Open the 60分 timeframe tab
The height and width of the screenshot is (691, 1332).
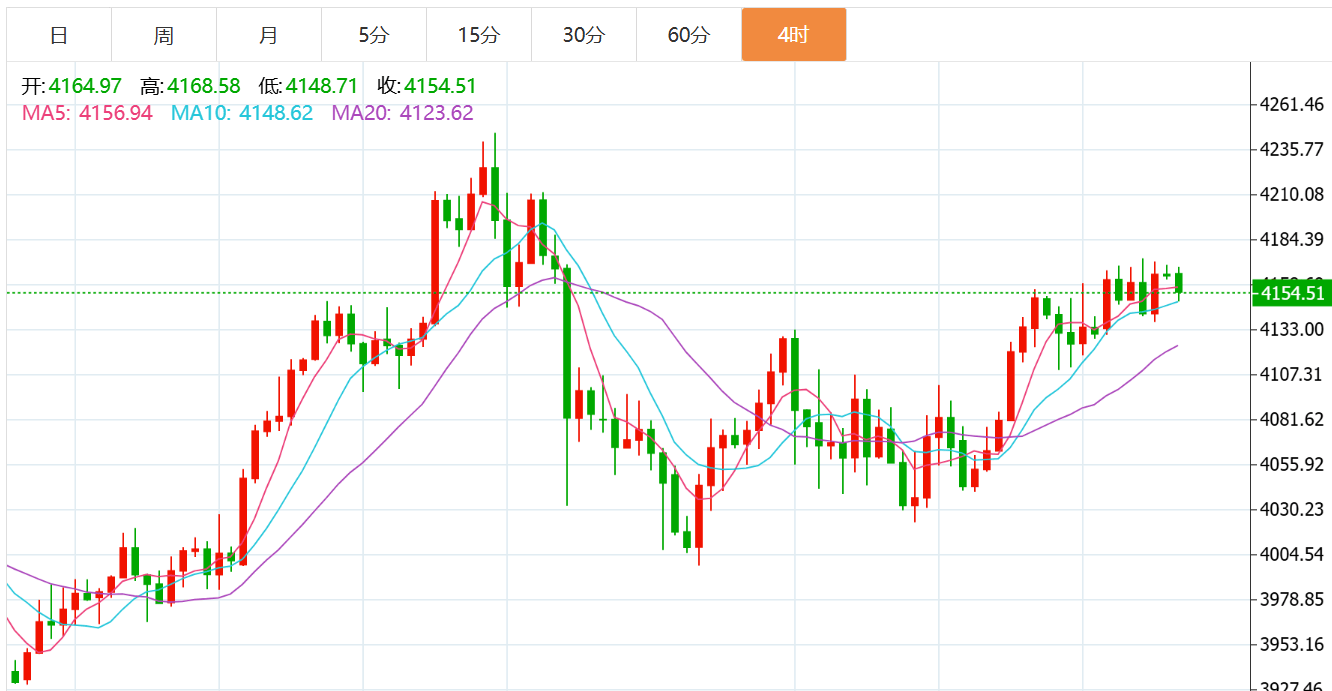tap(689, 36)
